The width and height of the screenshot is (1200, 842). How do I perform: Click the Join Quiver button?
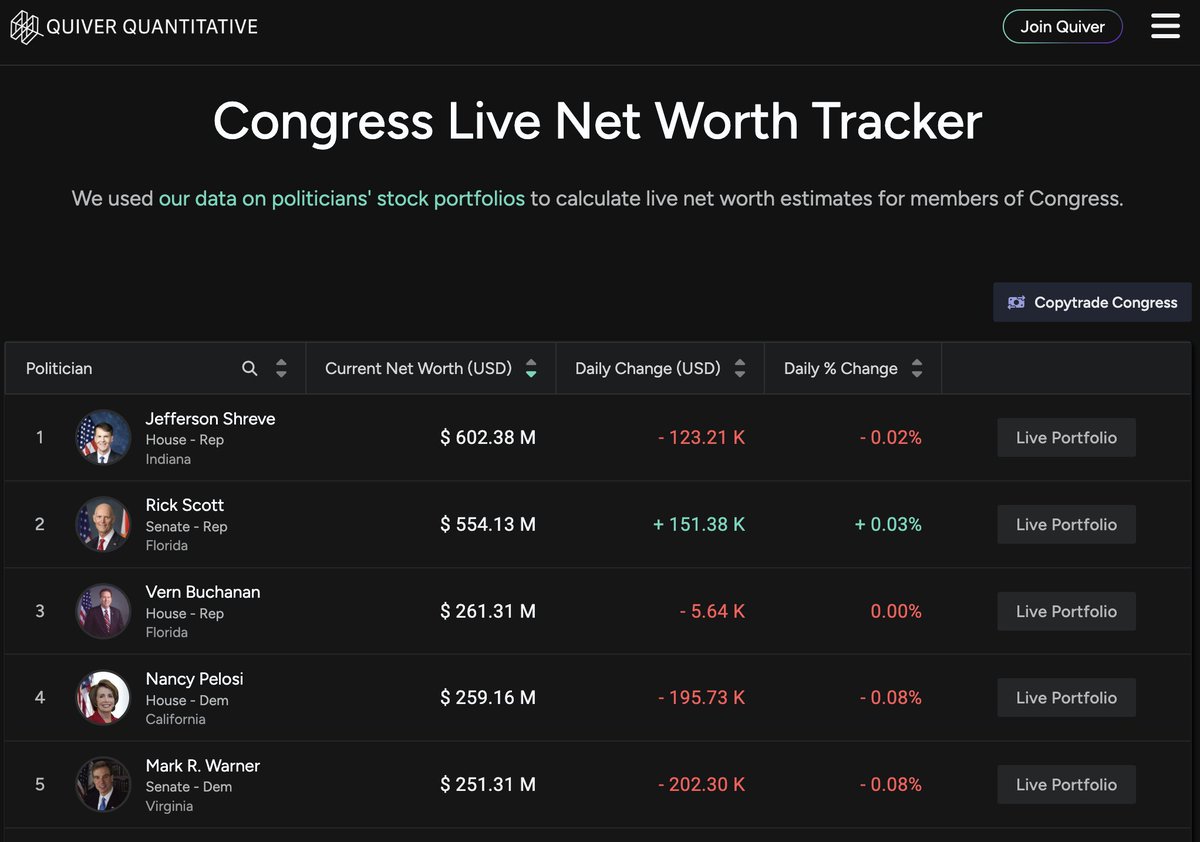[1062, 26]
